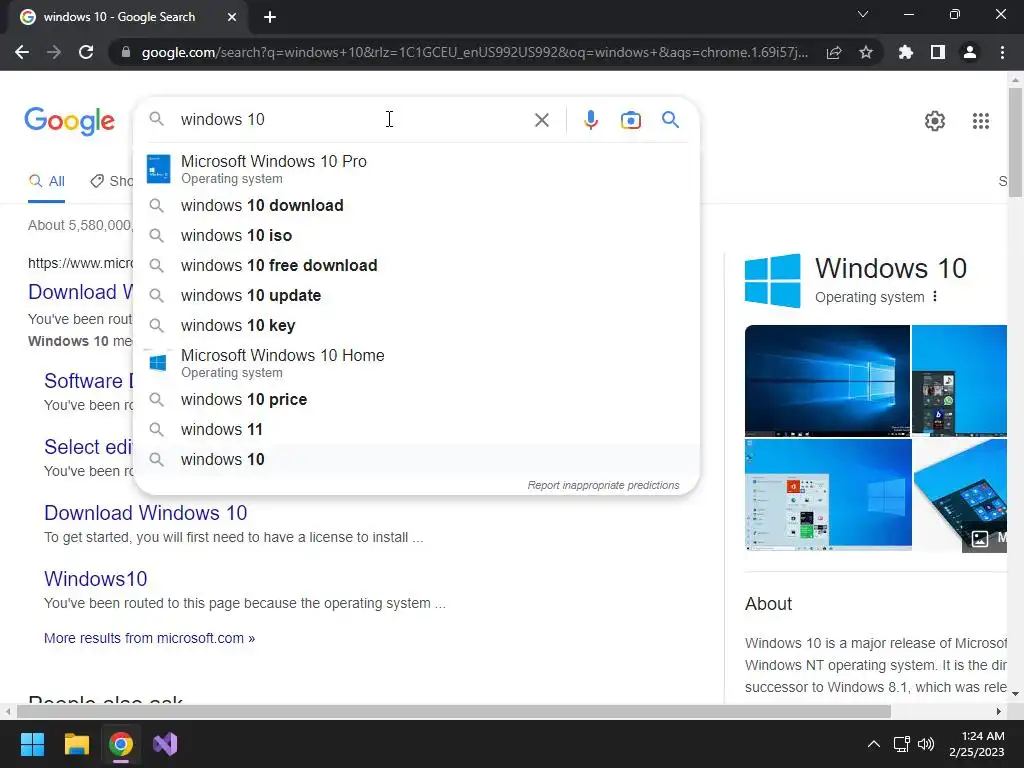Reload the current page

[x=86, y=52]
